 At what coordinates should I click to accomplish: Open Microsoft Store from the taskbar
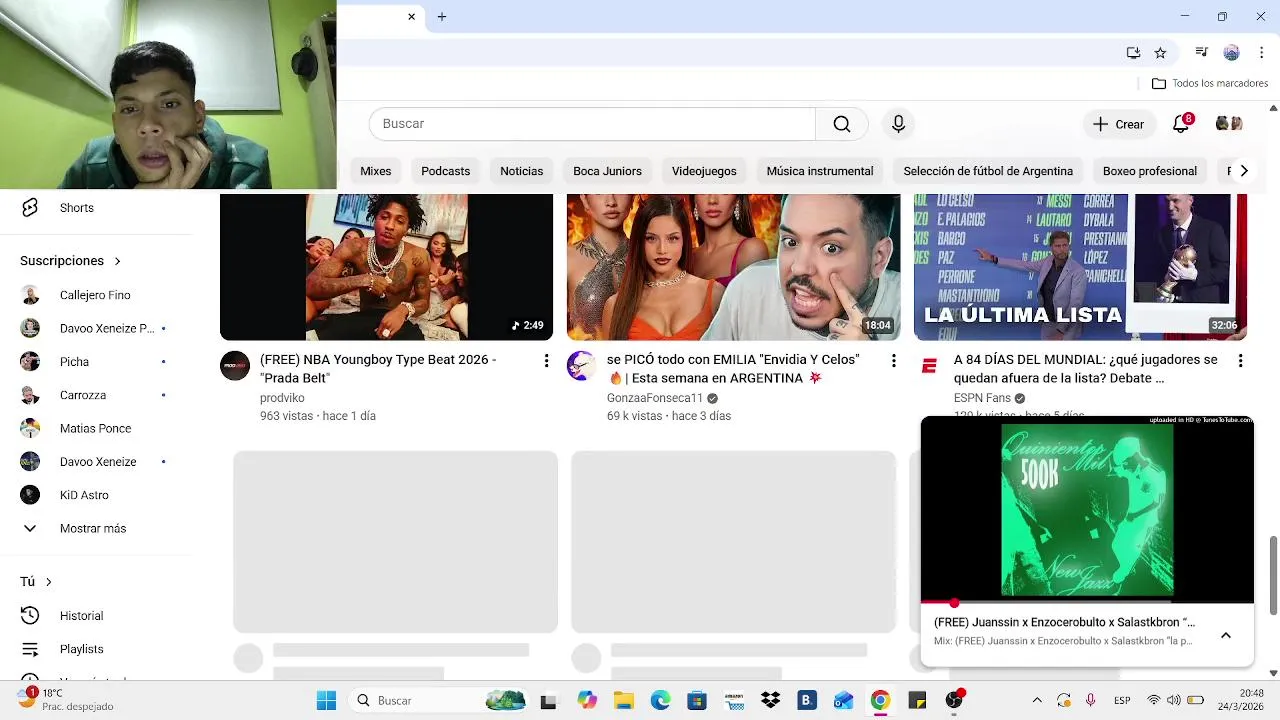(x=697, y=701)
